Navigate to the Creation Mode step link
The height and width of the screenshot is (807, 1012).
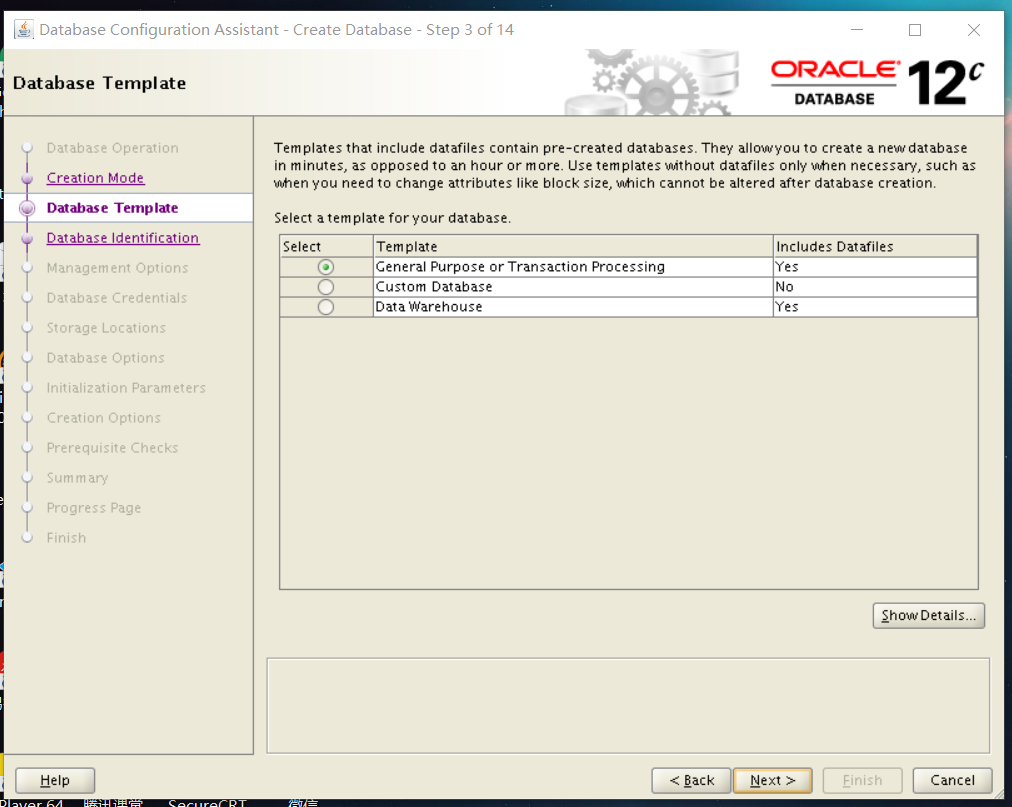coord(95,177)
